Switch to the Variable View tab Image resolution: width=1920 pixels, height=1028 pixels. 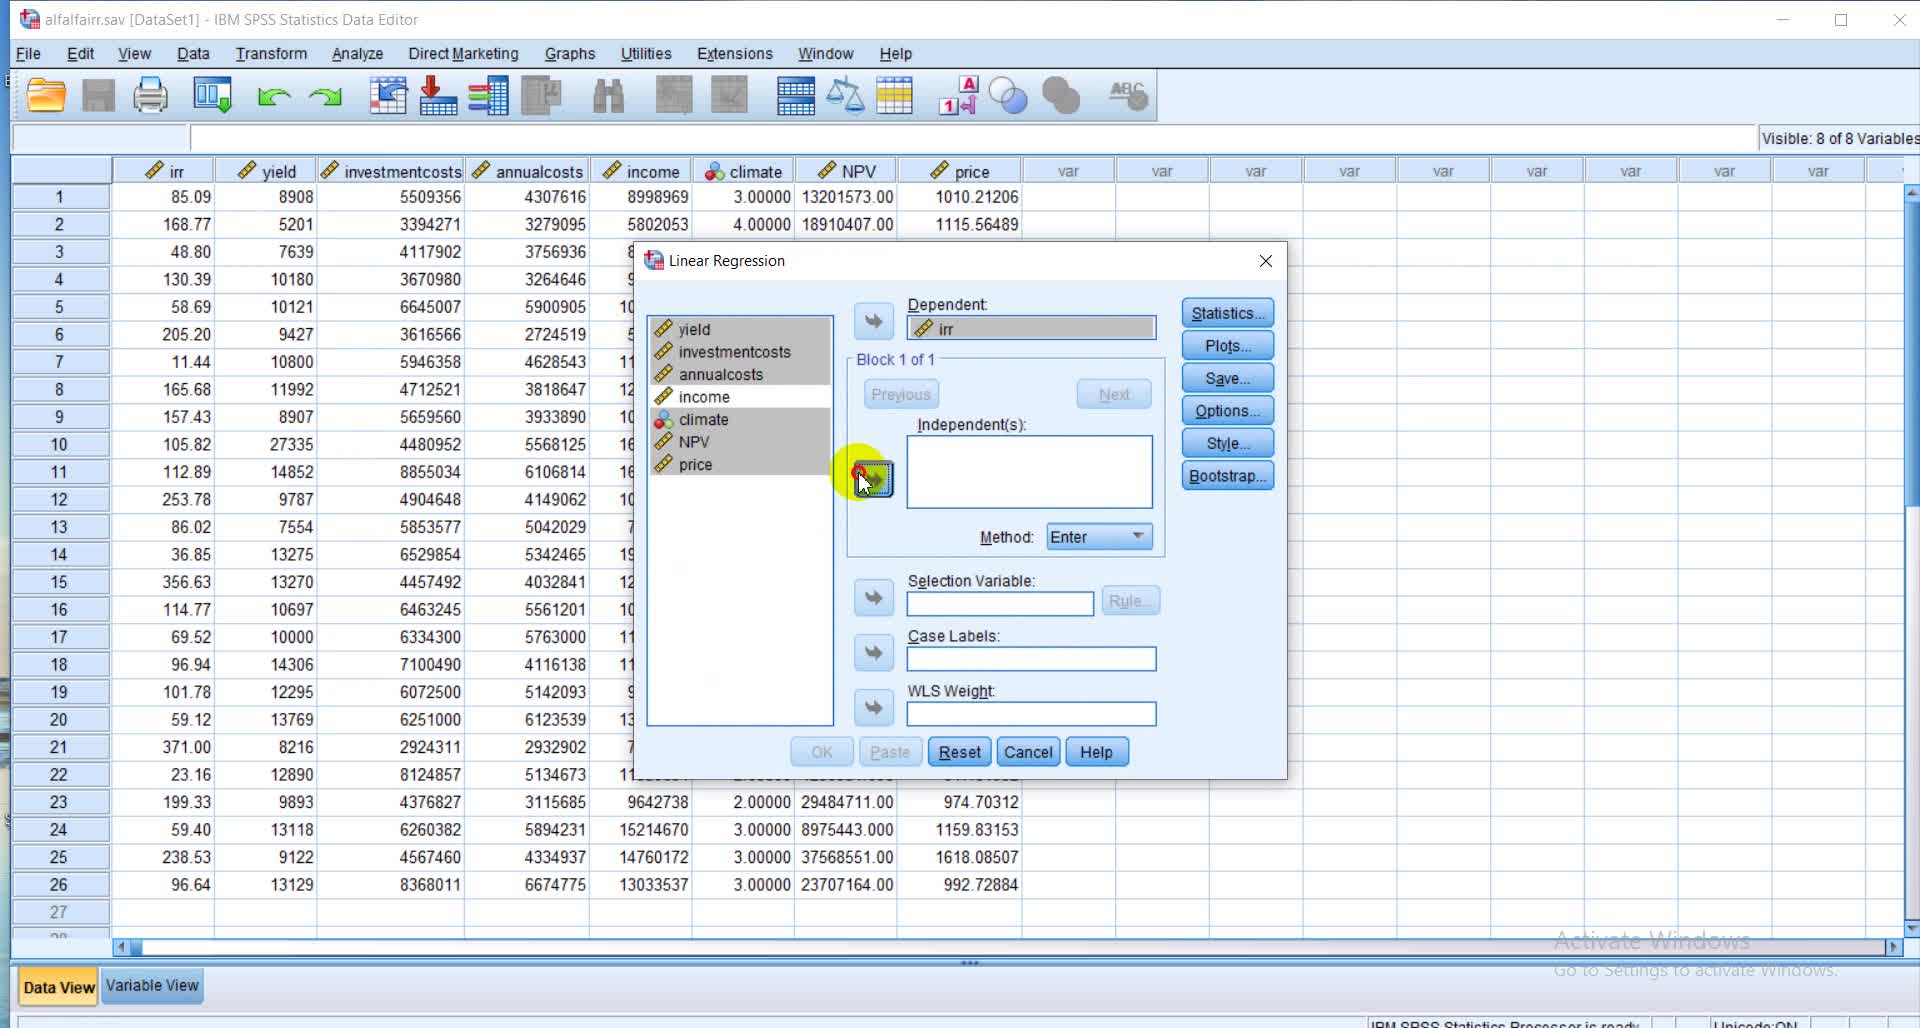[x=152, y=986]
